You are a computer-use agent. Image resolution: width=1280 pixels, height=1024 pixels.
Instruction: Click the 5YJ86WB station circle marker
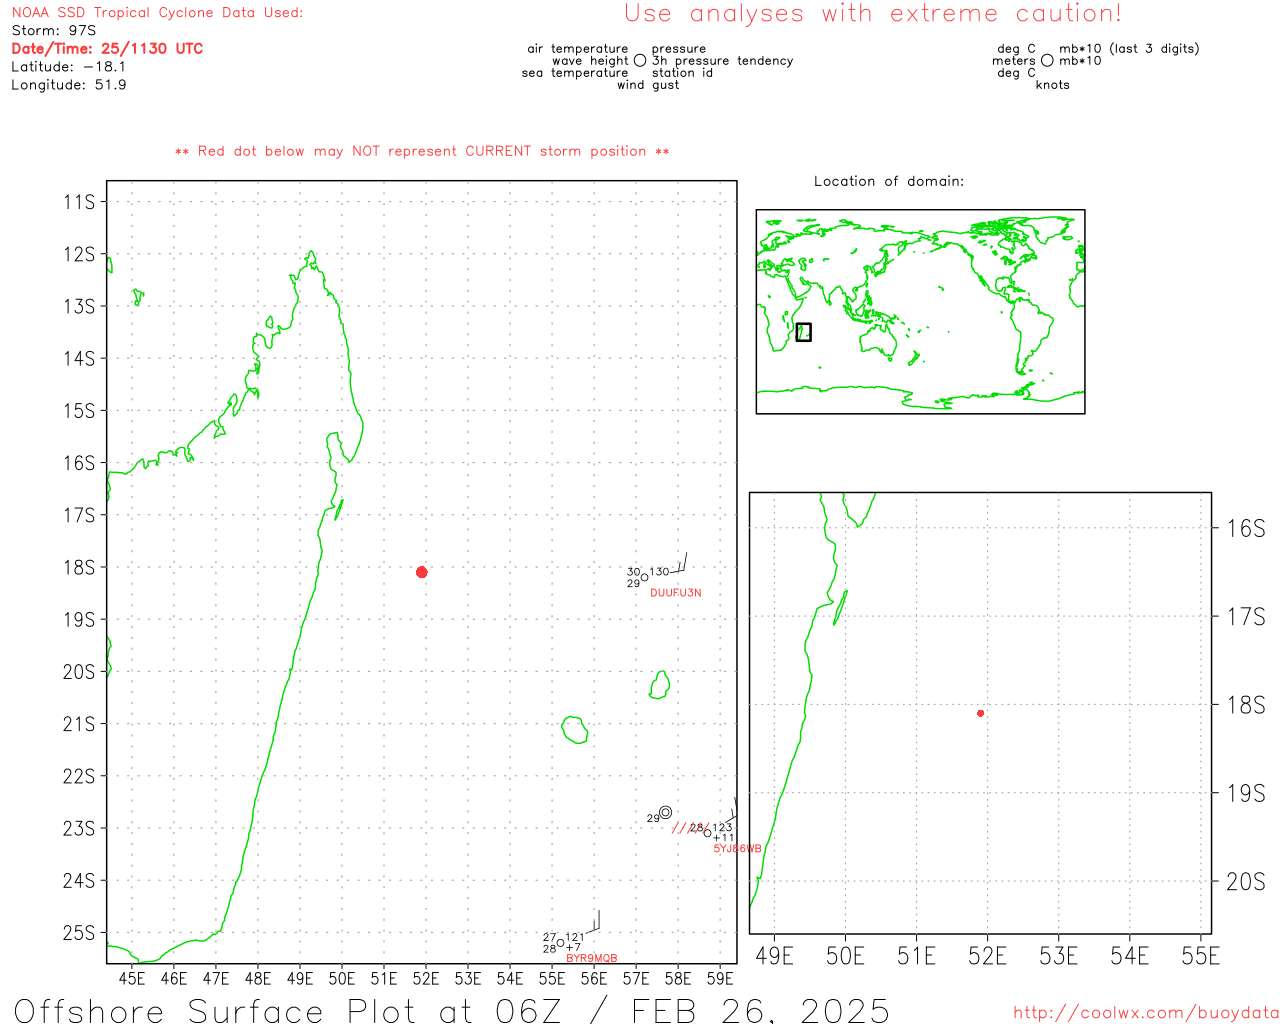(707, 832)
